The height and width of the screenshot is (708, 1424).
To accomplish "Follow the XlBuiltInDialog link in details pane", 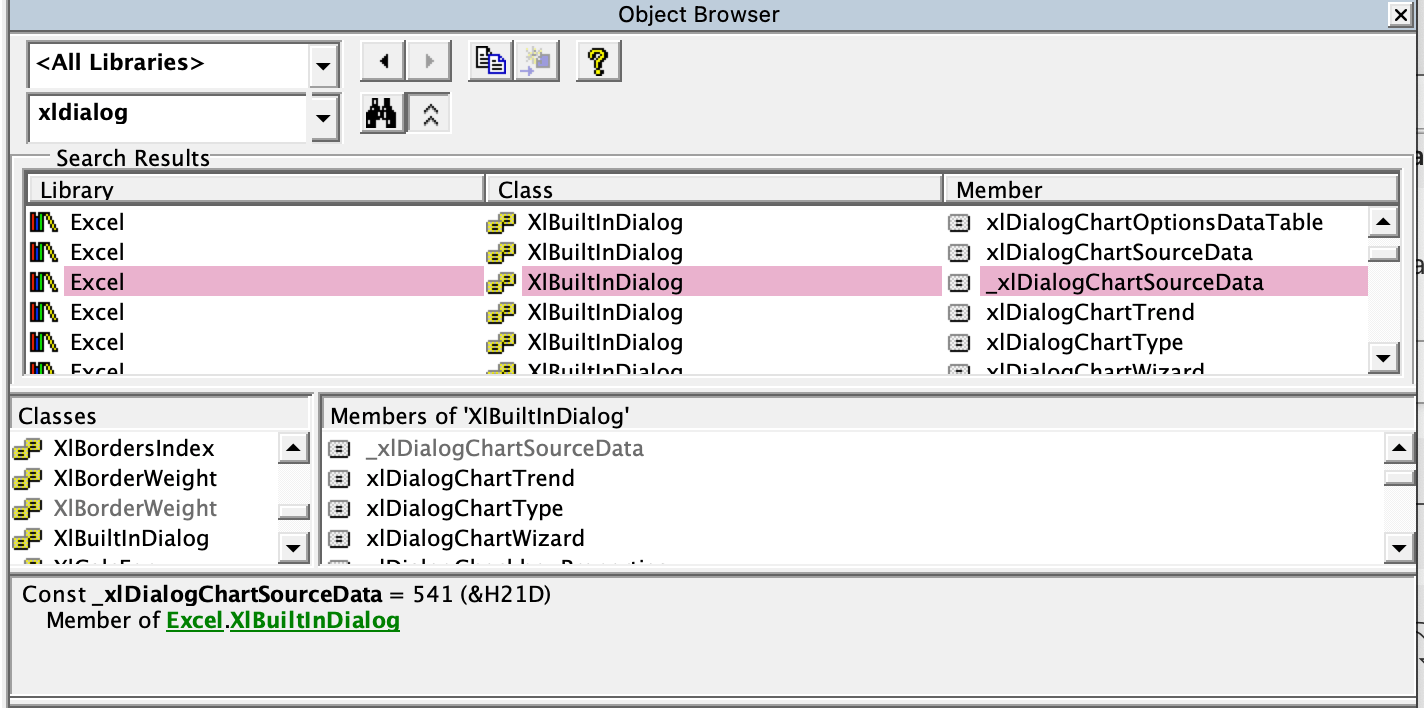I will pos(315,620).
